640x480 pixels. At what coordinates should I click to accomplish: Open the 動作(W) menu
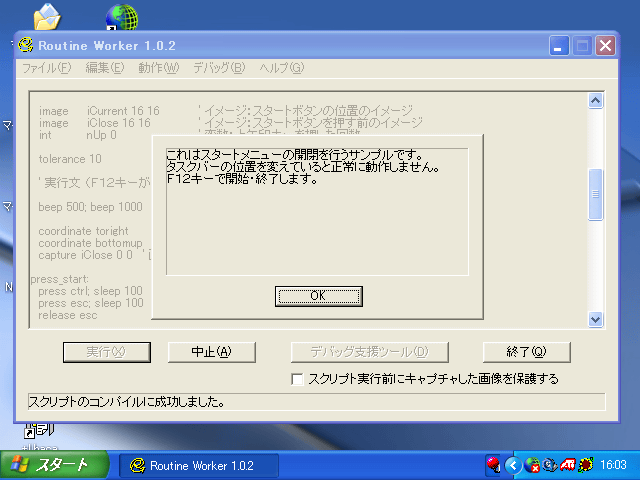[158, 68]
